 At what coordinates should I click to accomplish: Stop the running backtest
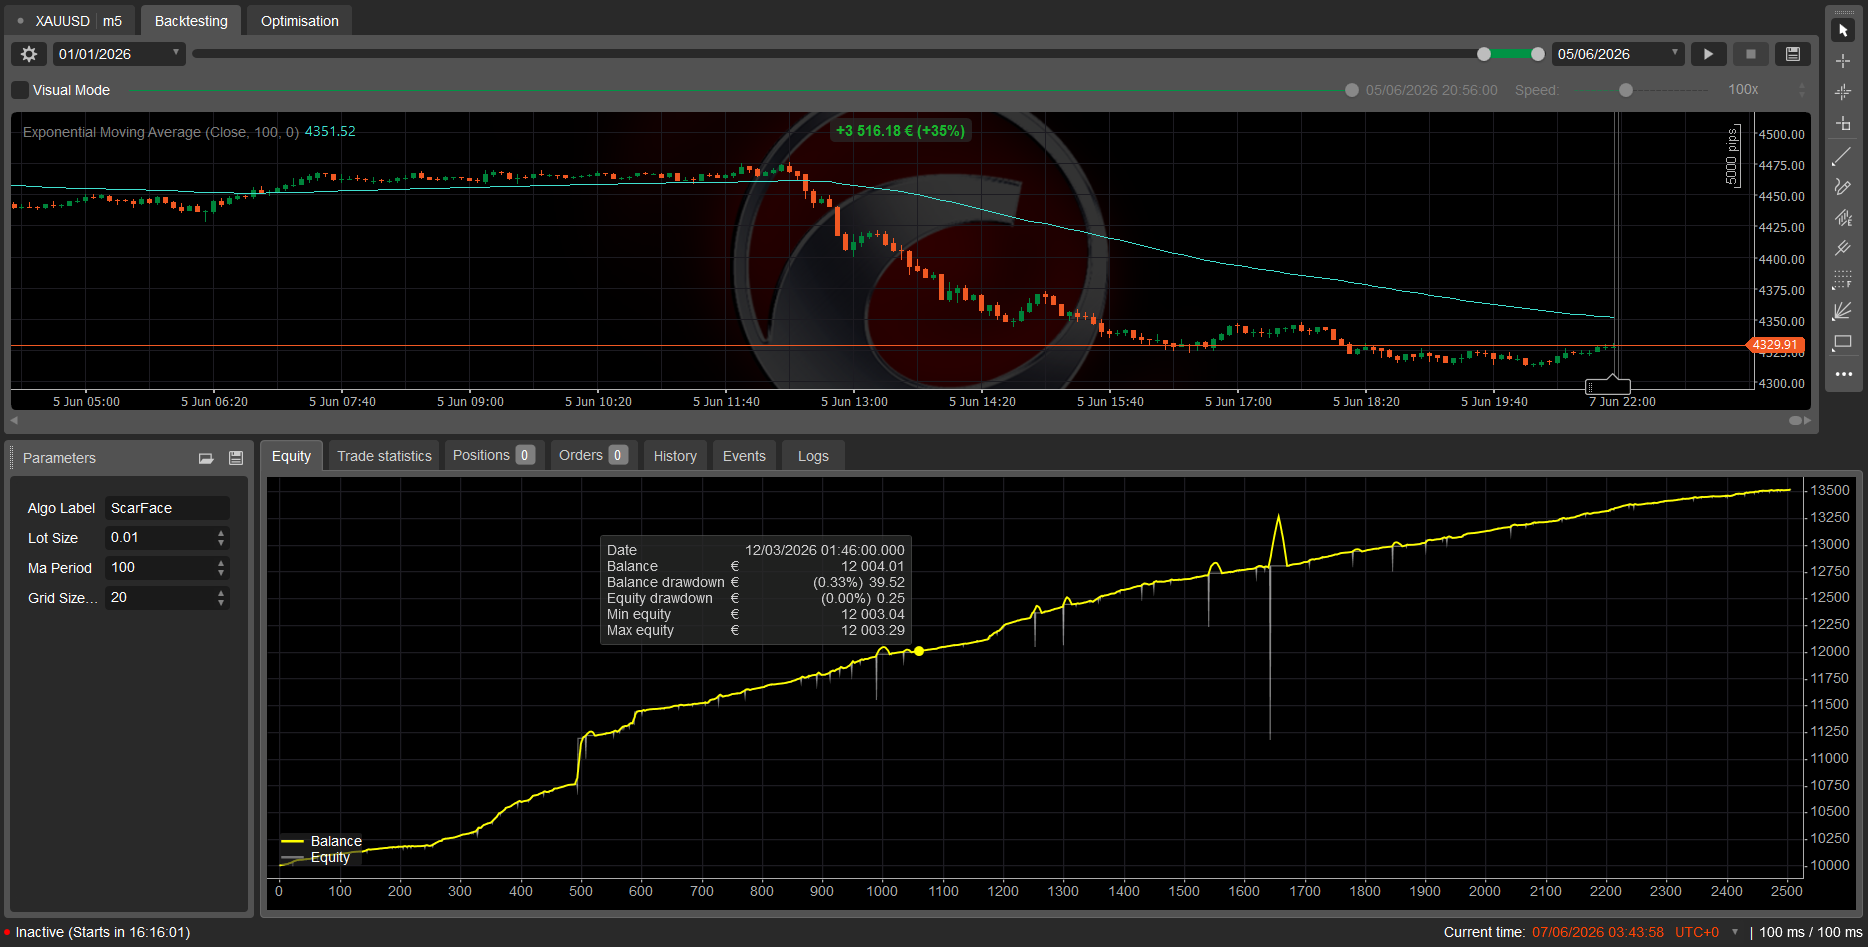click(1750, 54)
